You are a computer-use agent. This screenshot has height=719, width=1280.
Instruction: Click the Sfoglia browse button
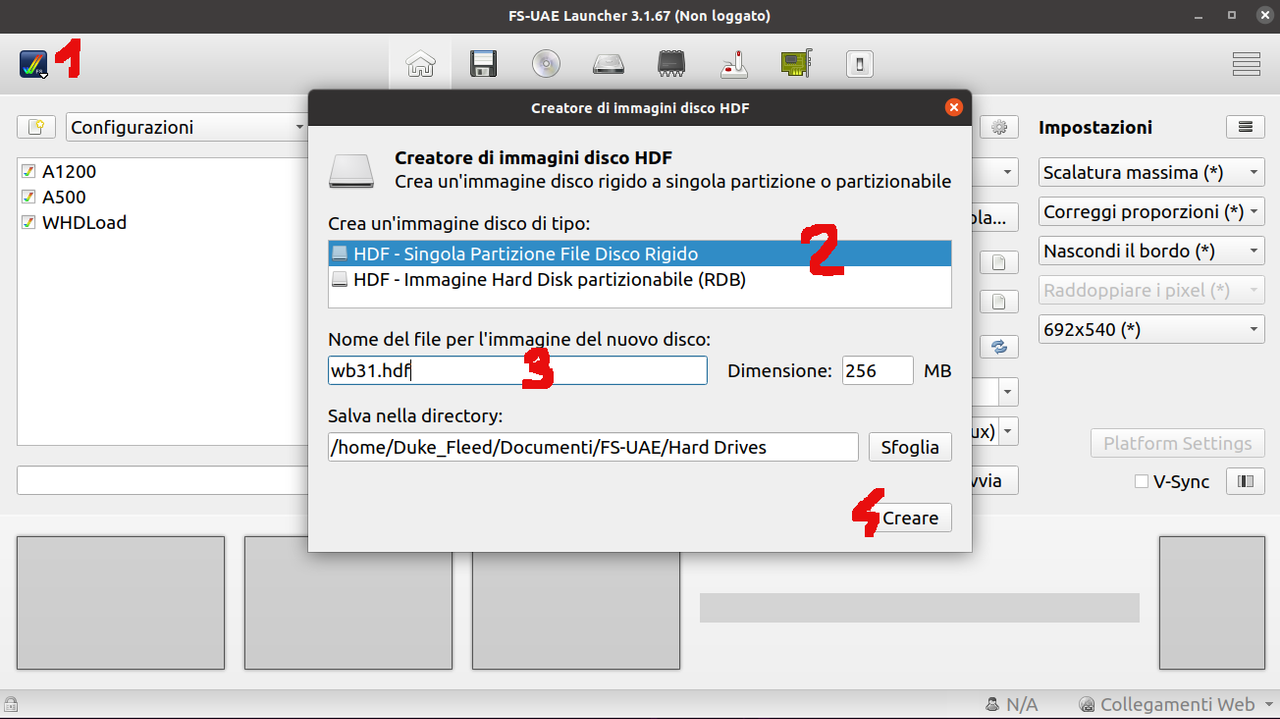[910, 447]
